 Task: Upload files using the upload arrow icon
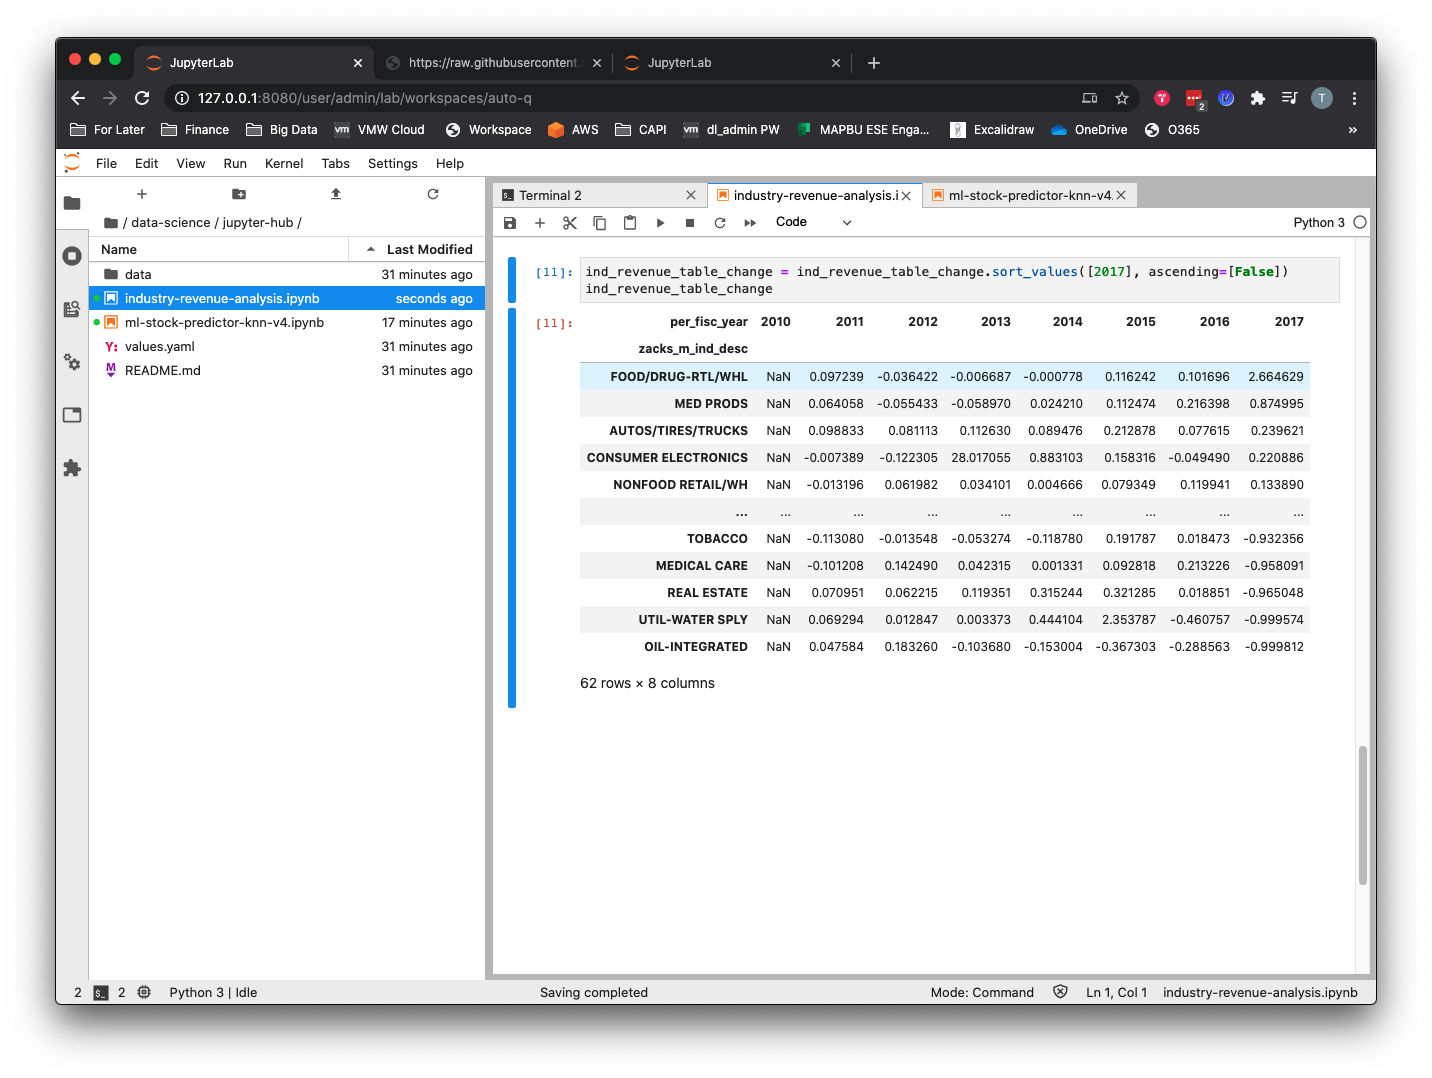click(x=336, y=194)
